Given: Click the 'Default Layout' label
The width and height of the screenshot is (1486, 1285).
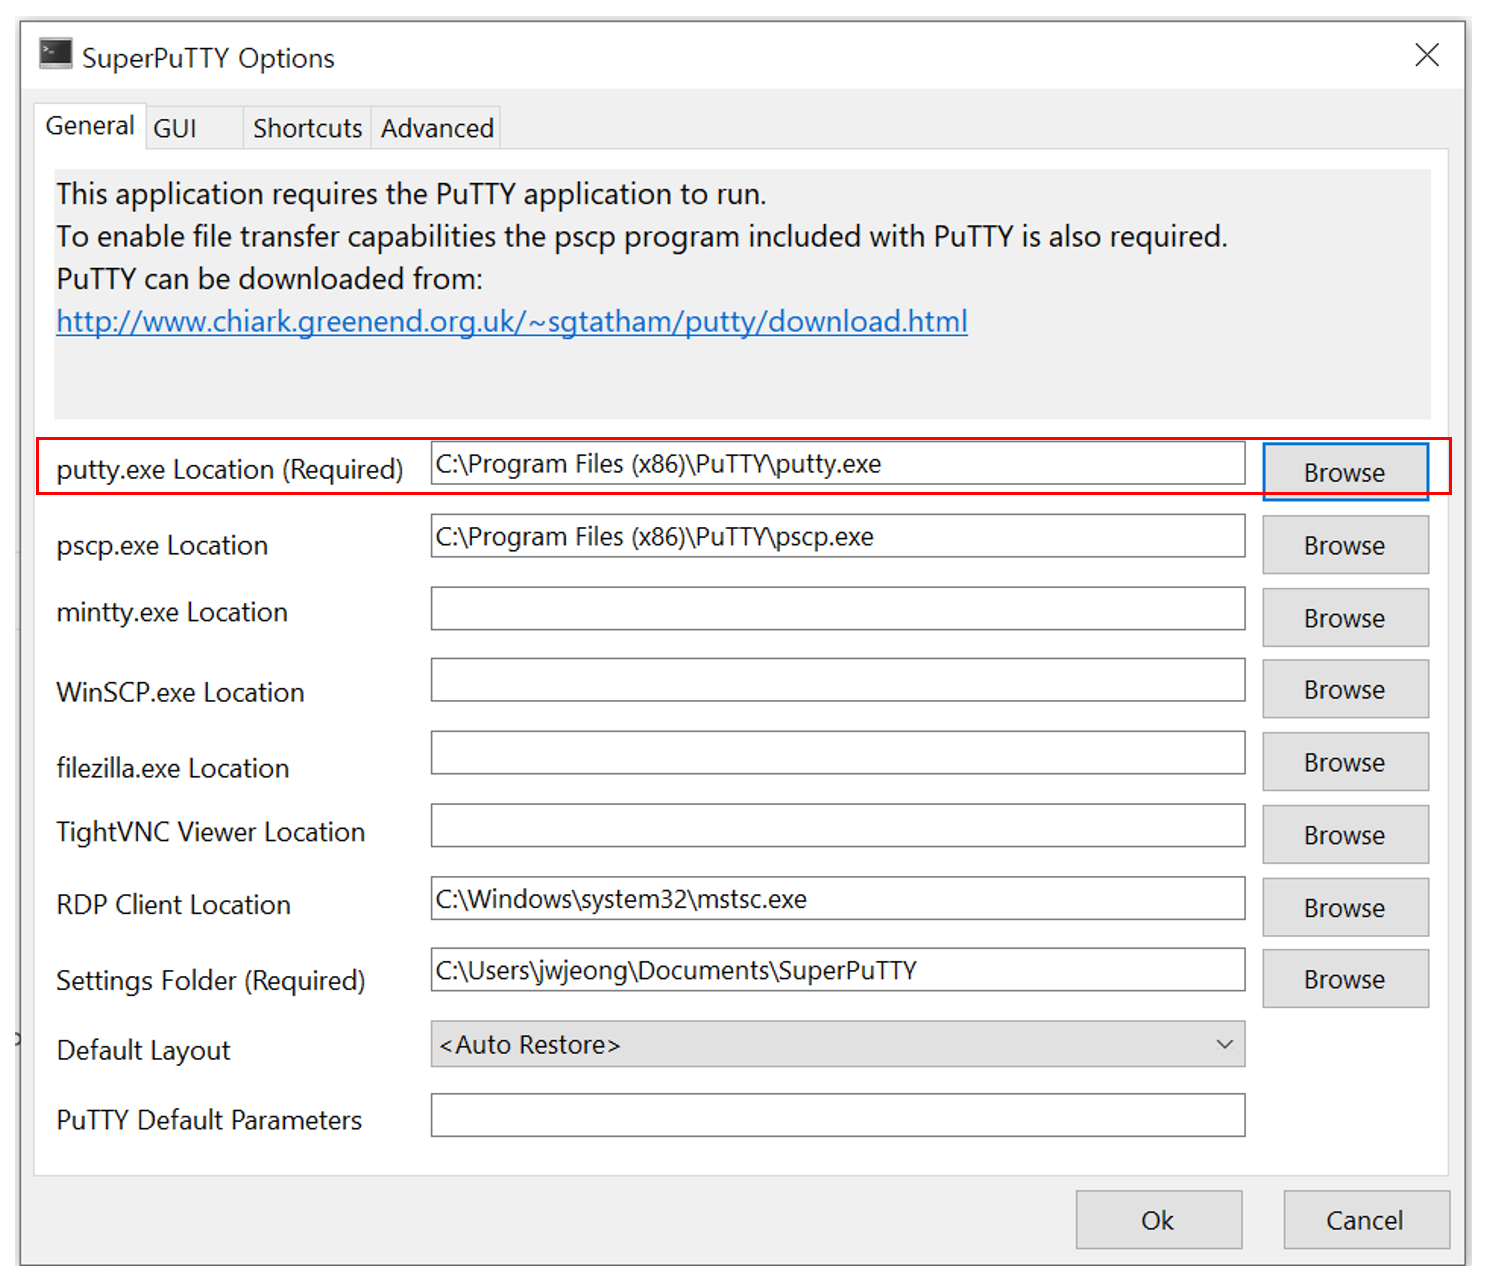Looking at the screenshot, I should (144, 1051).
